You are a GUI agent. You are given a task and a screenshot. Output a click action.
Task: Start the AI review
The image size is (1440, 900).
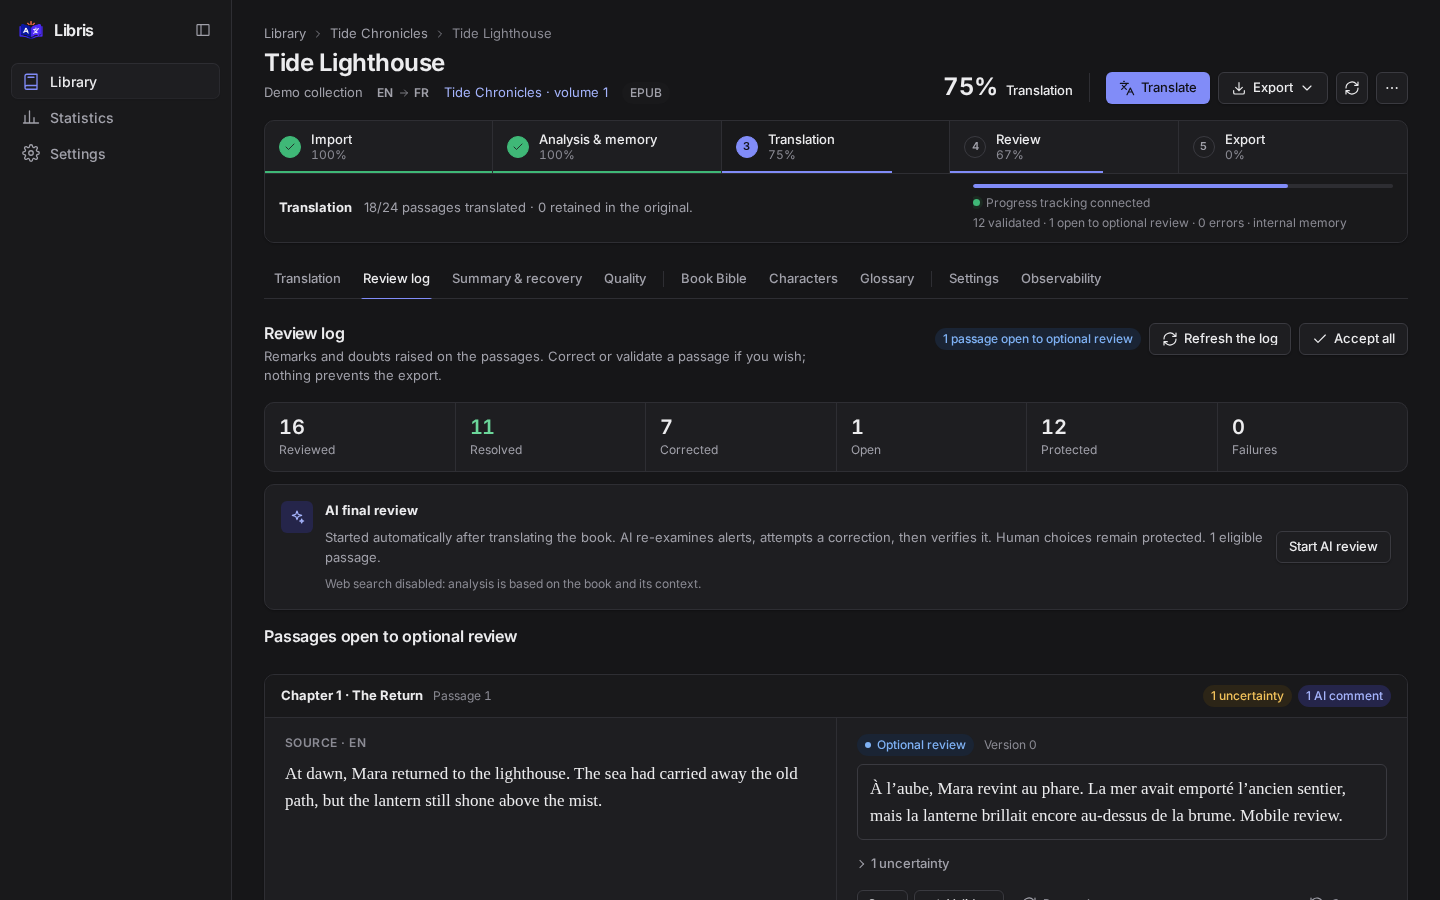click(1333, 547)
